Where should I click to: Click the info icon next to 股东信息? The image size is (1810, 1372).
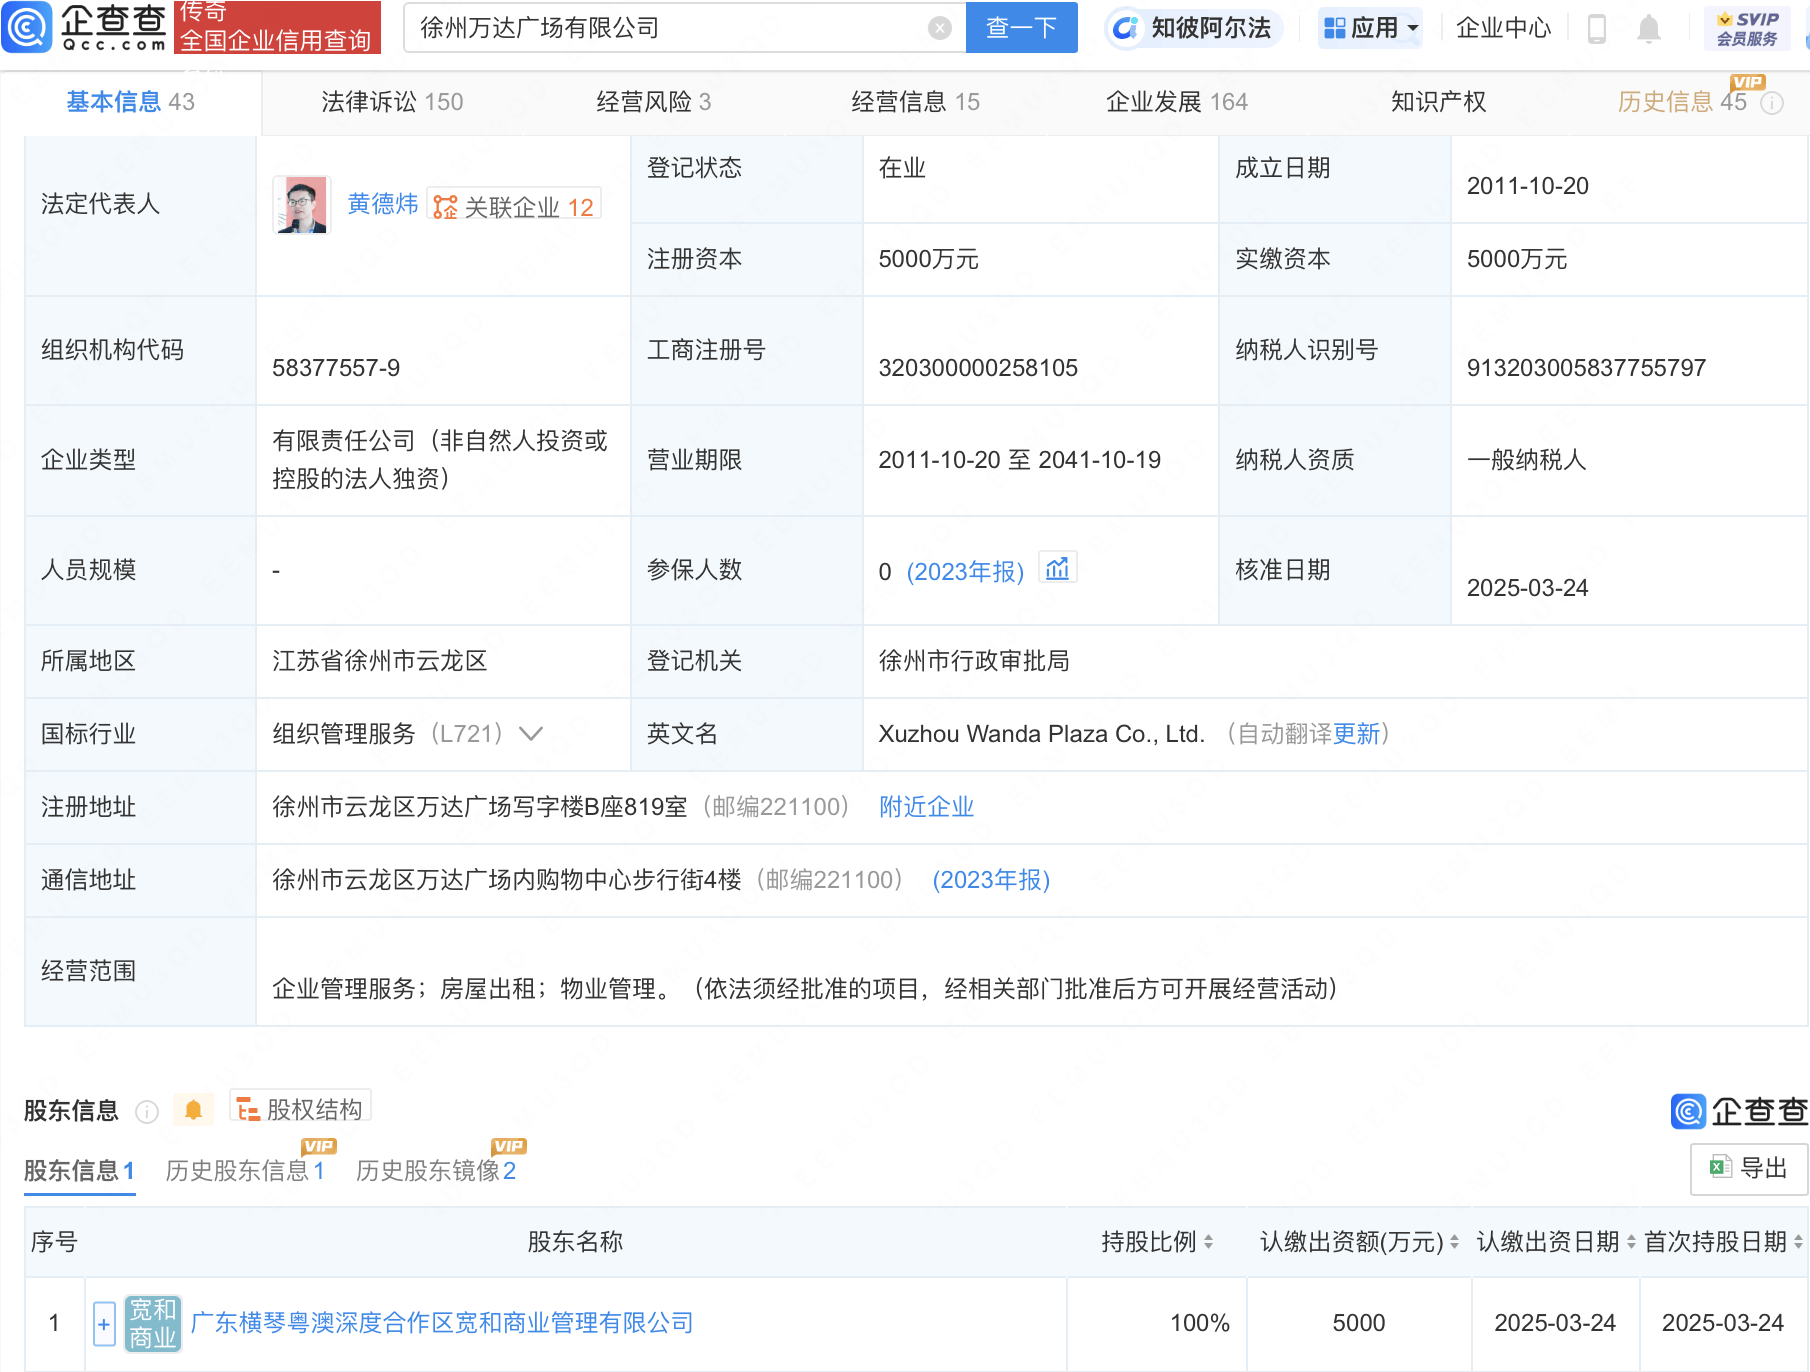[147, 1112]
